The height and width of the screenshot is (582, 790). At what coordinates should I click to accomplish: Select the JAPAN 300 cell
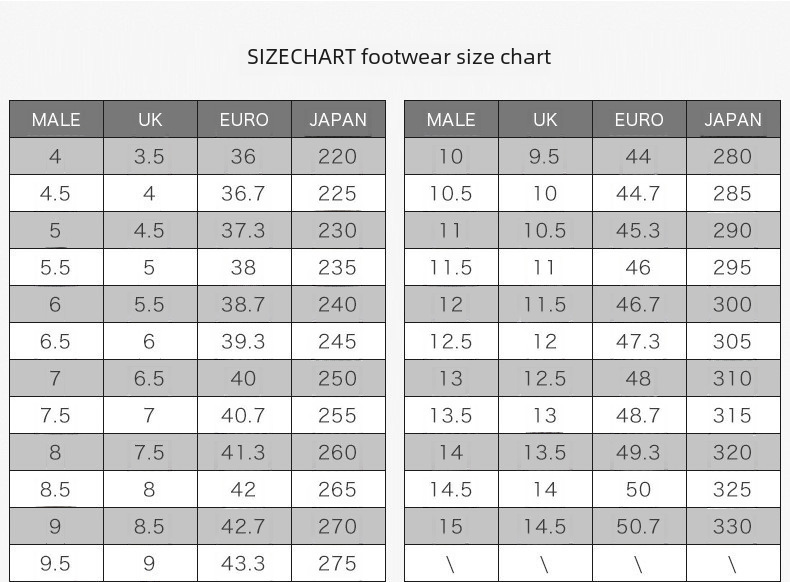coord(732,305)
